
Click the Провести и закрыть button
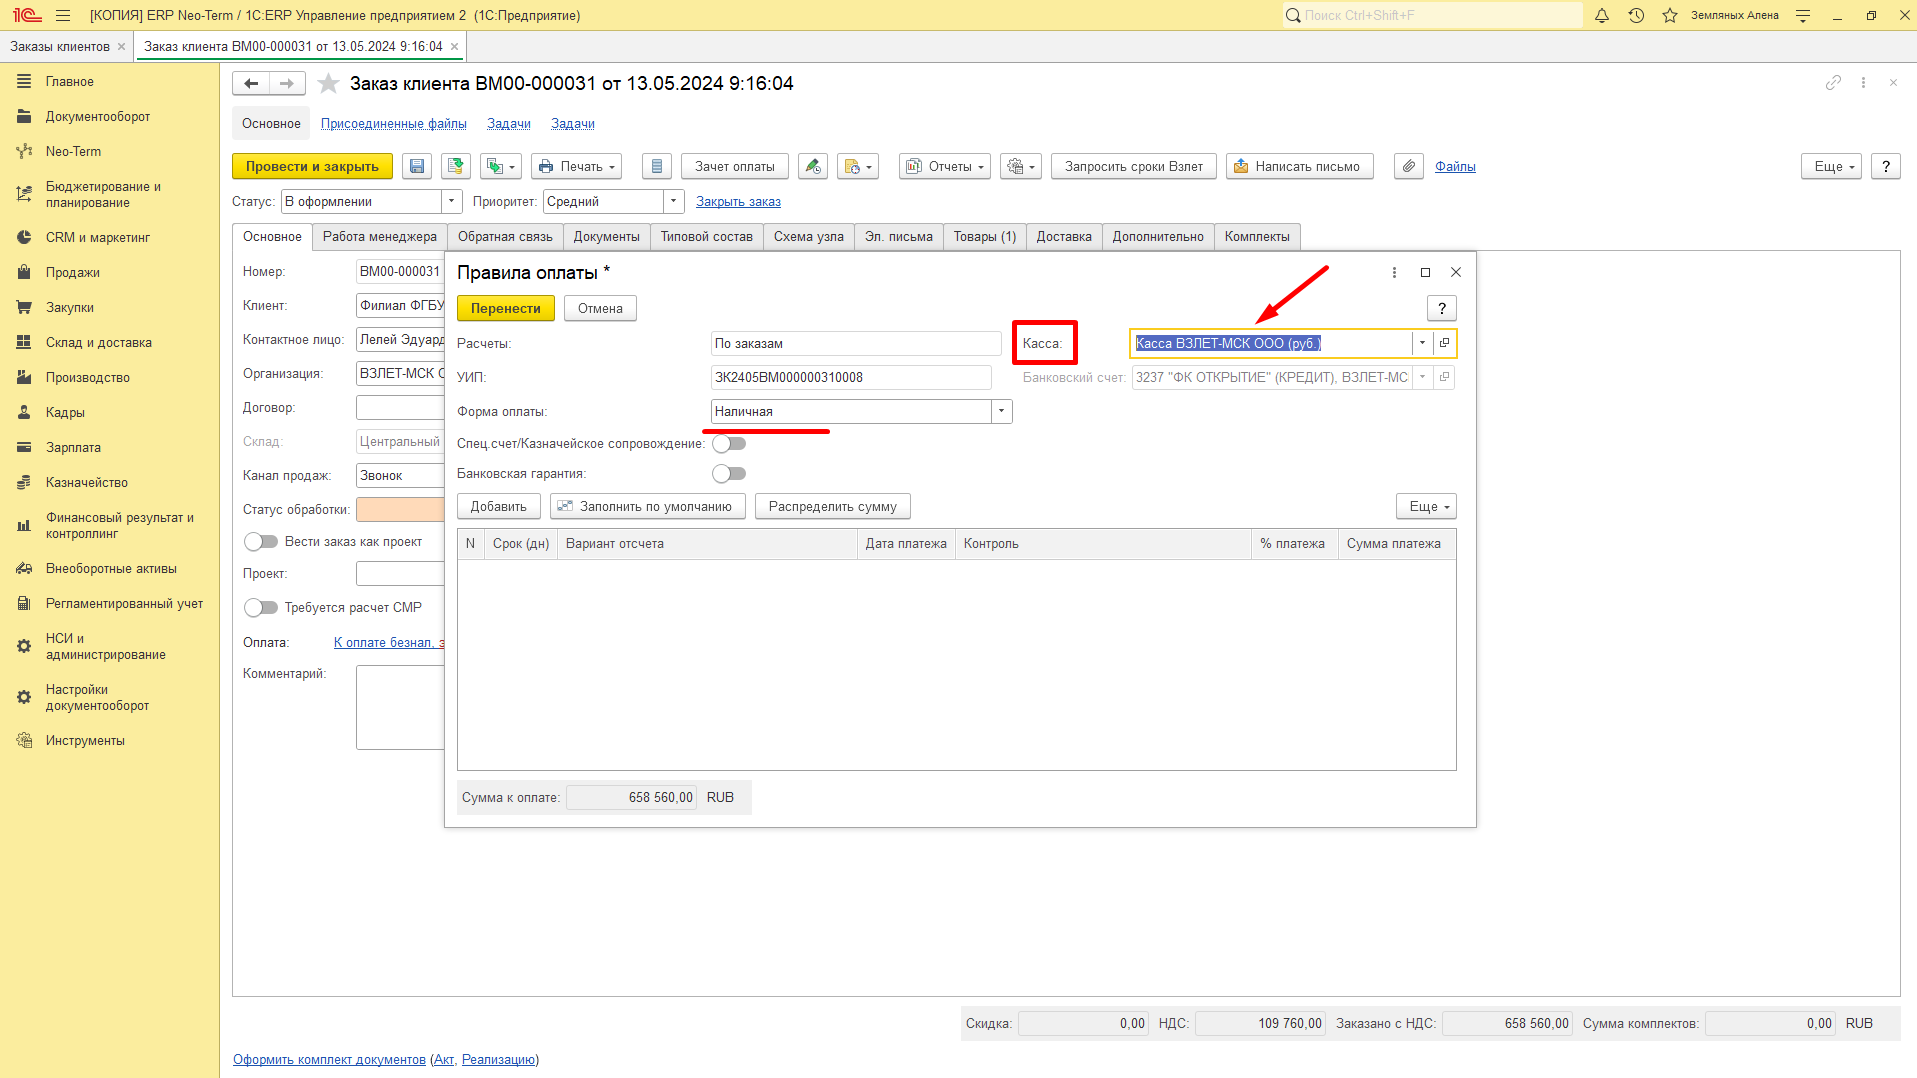pos(312,167)
